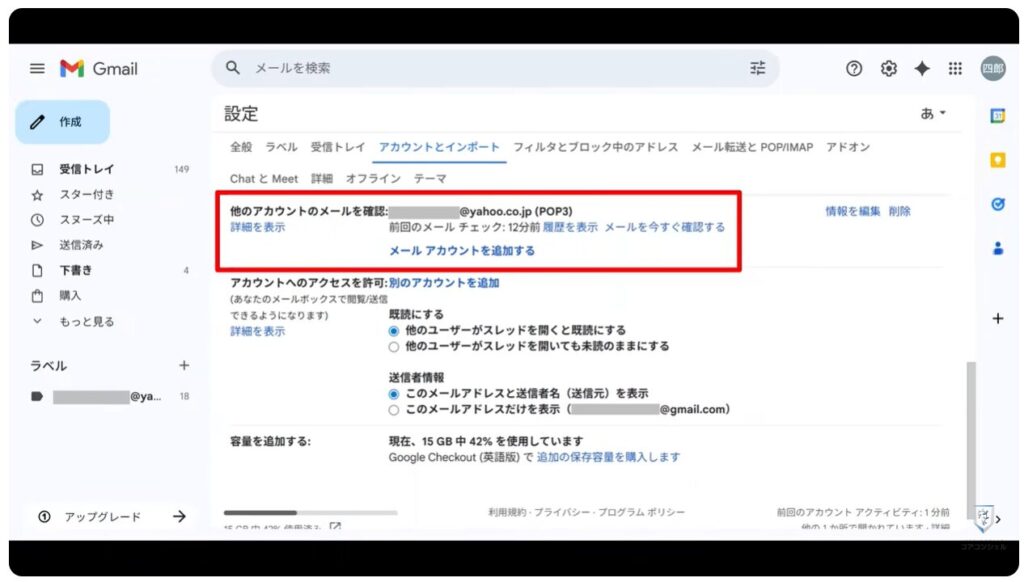The height and width of the screenshot is (582, 1024).
Task: Click メール アカウントを追加する link
Action: tap(462, 251)
